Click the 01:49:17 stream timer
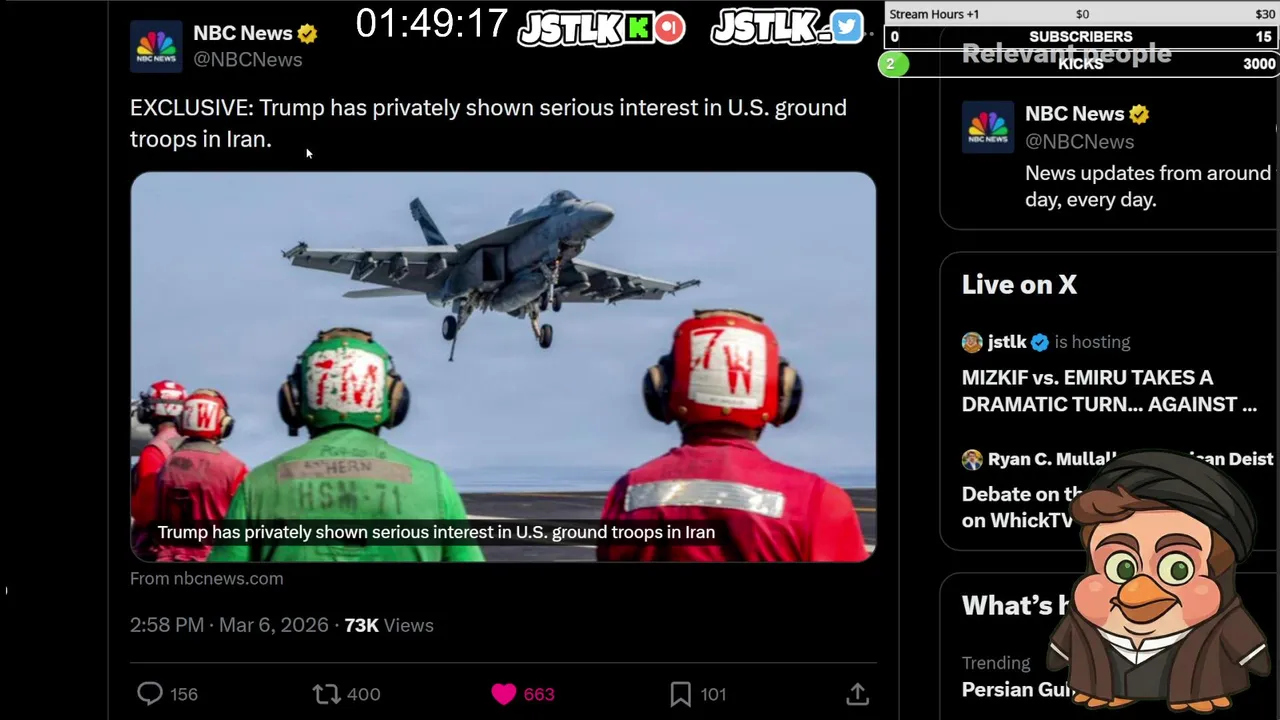 click(432, 23)
